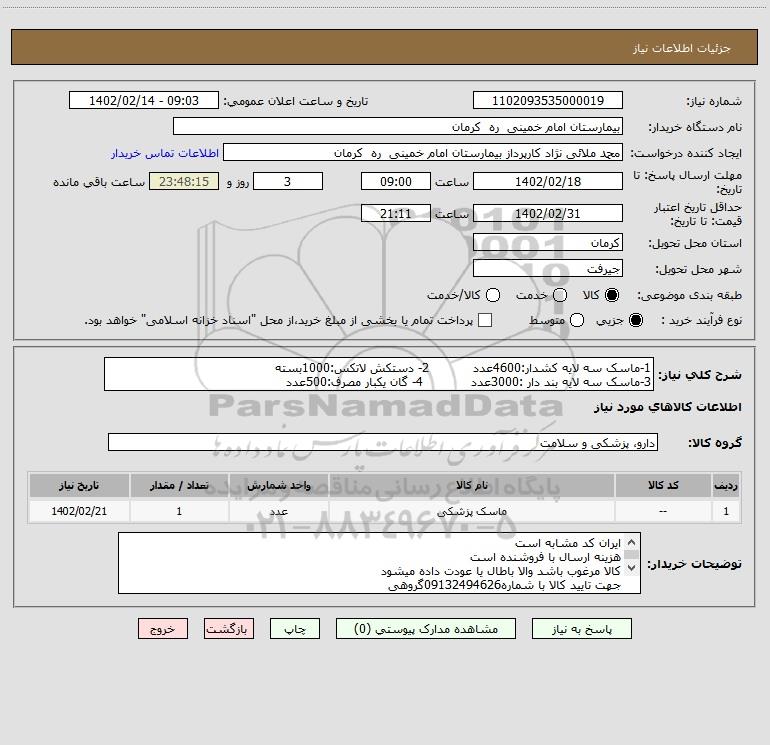Select the متوسط purchase type radio

pyautogui.click(x=577, y=320)
